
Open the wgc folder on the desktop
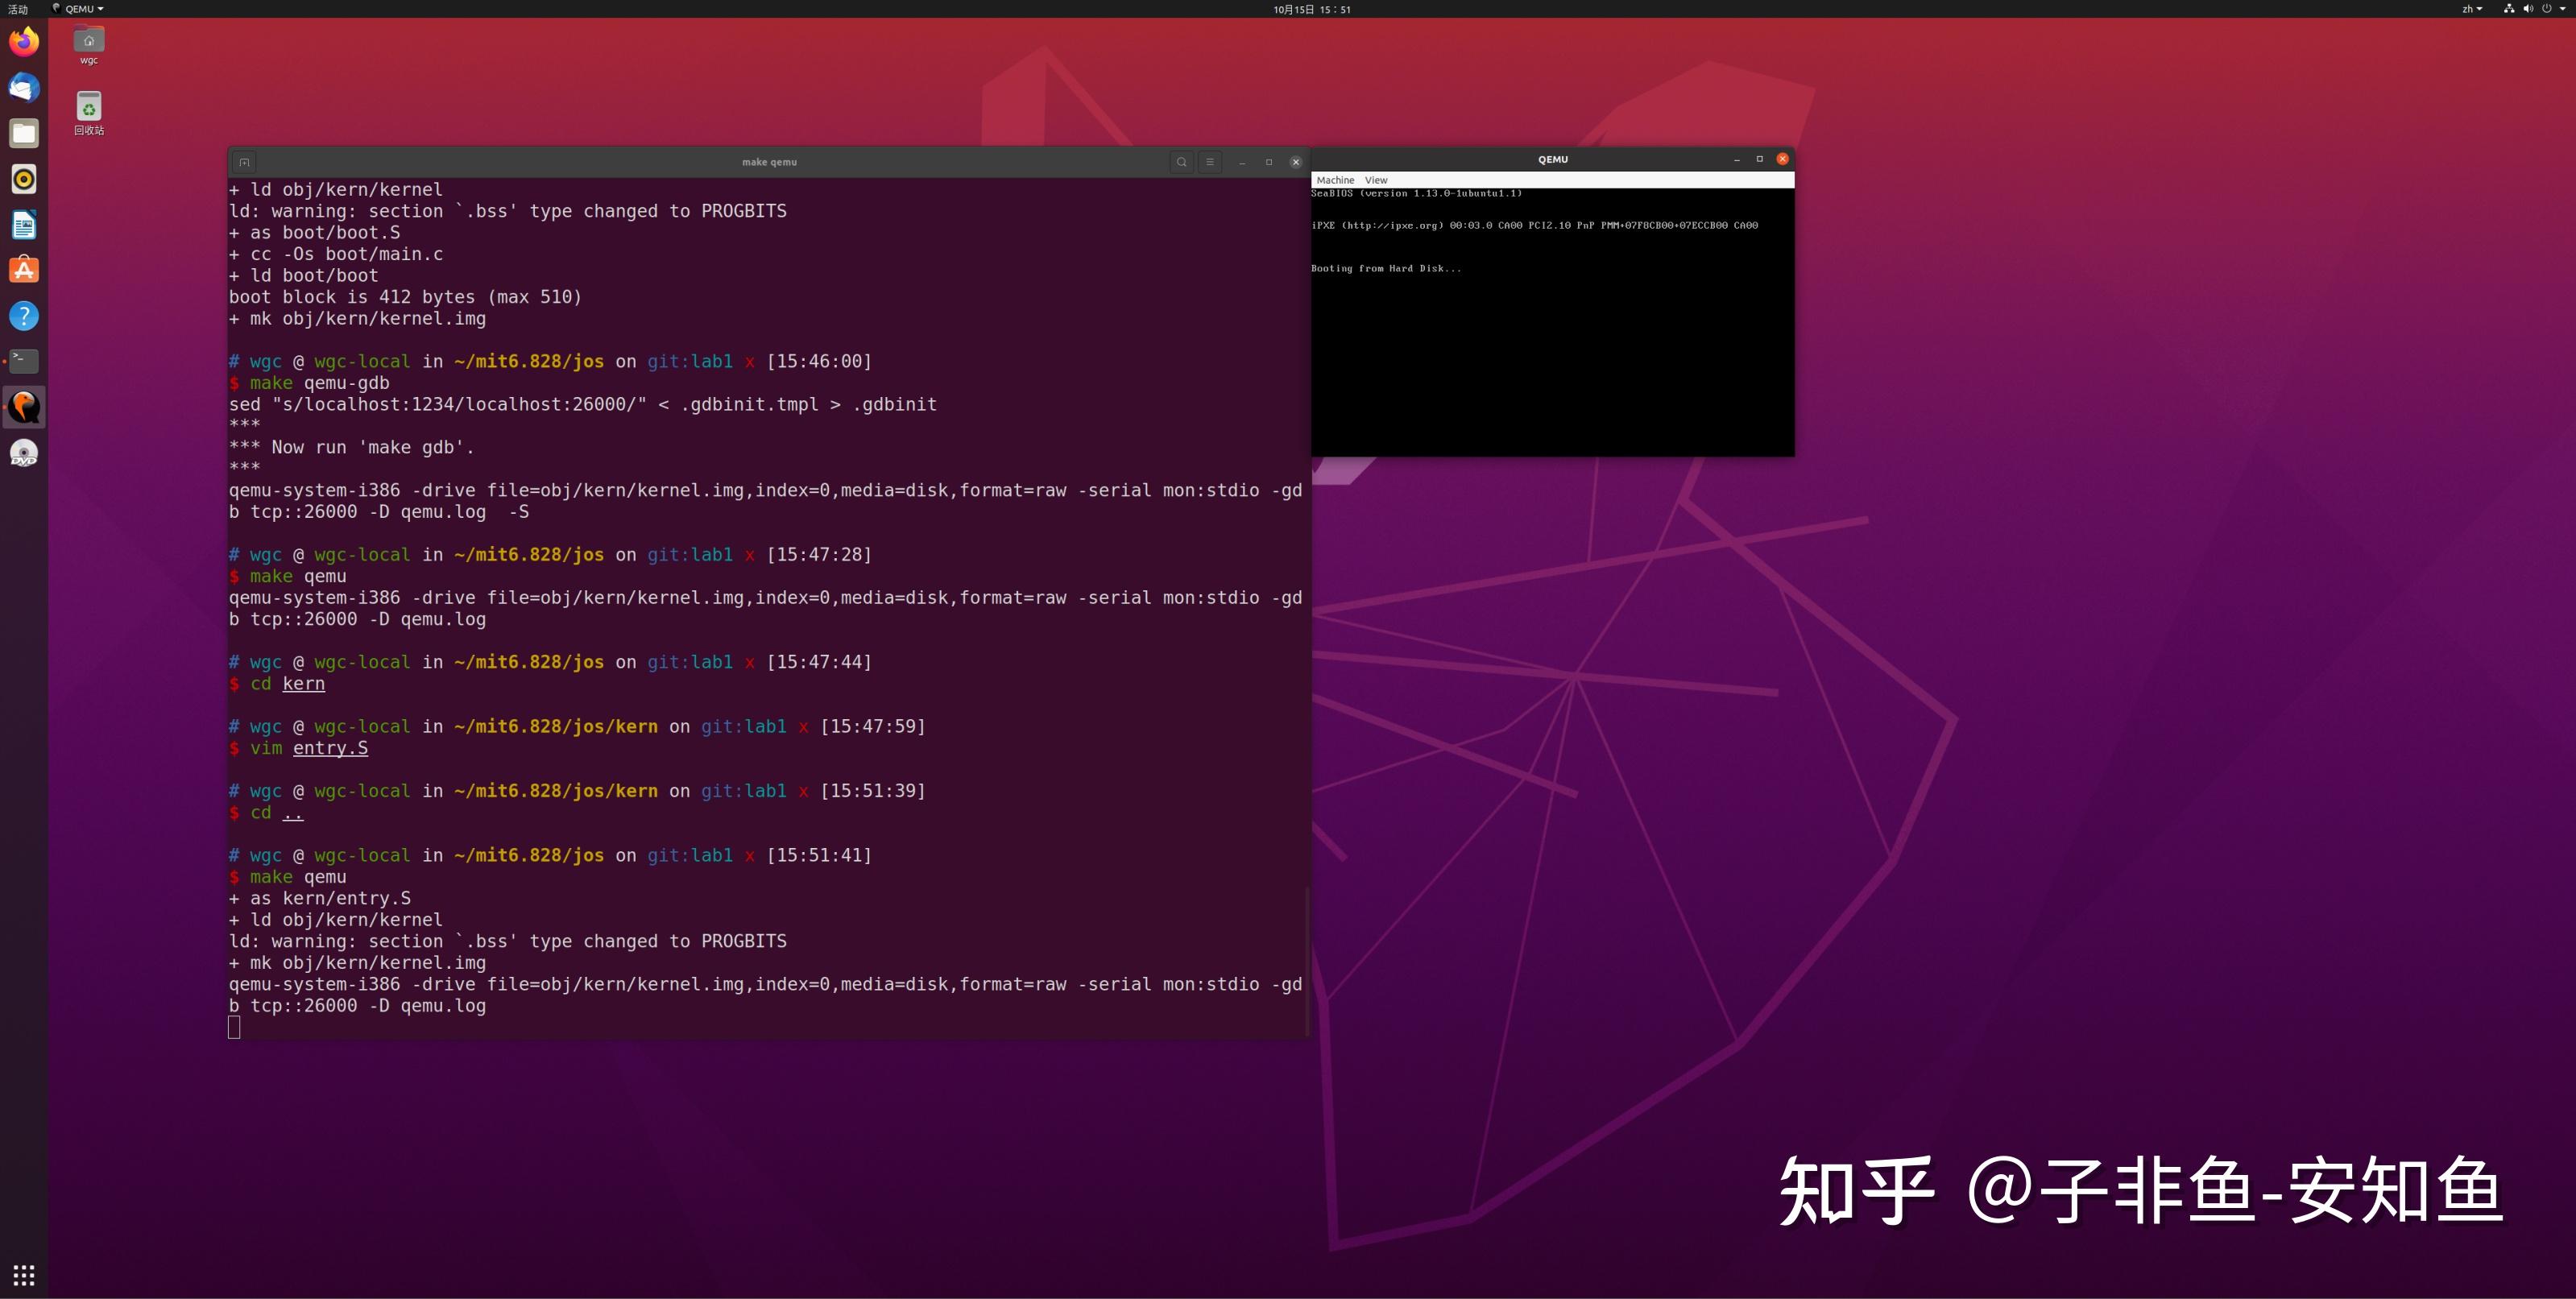point(88,42)
